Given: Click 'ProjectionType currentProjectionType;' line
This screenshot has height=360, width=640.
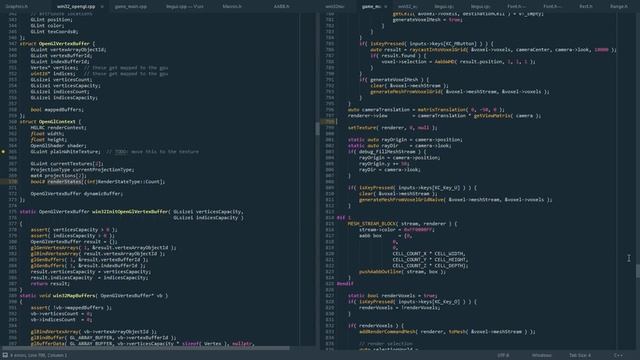Looking at the screenshot, I should point(82,169).
